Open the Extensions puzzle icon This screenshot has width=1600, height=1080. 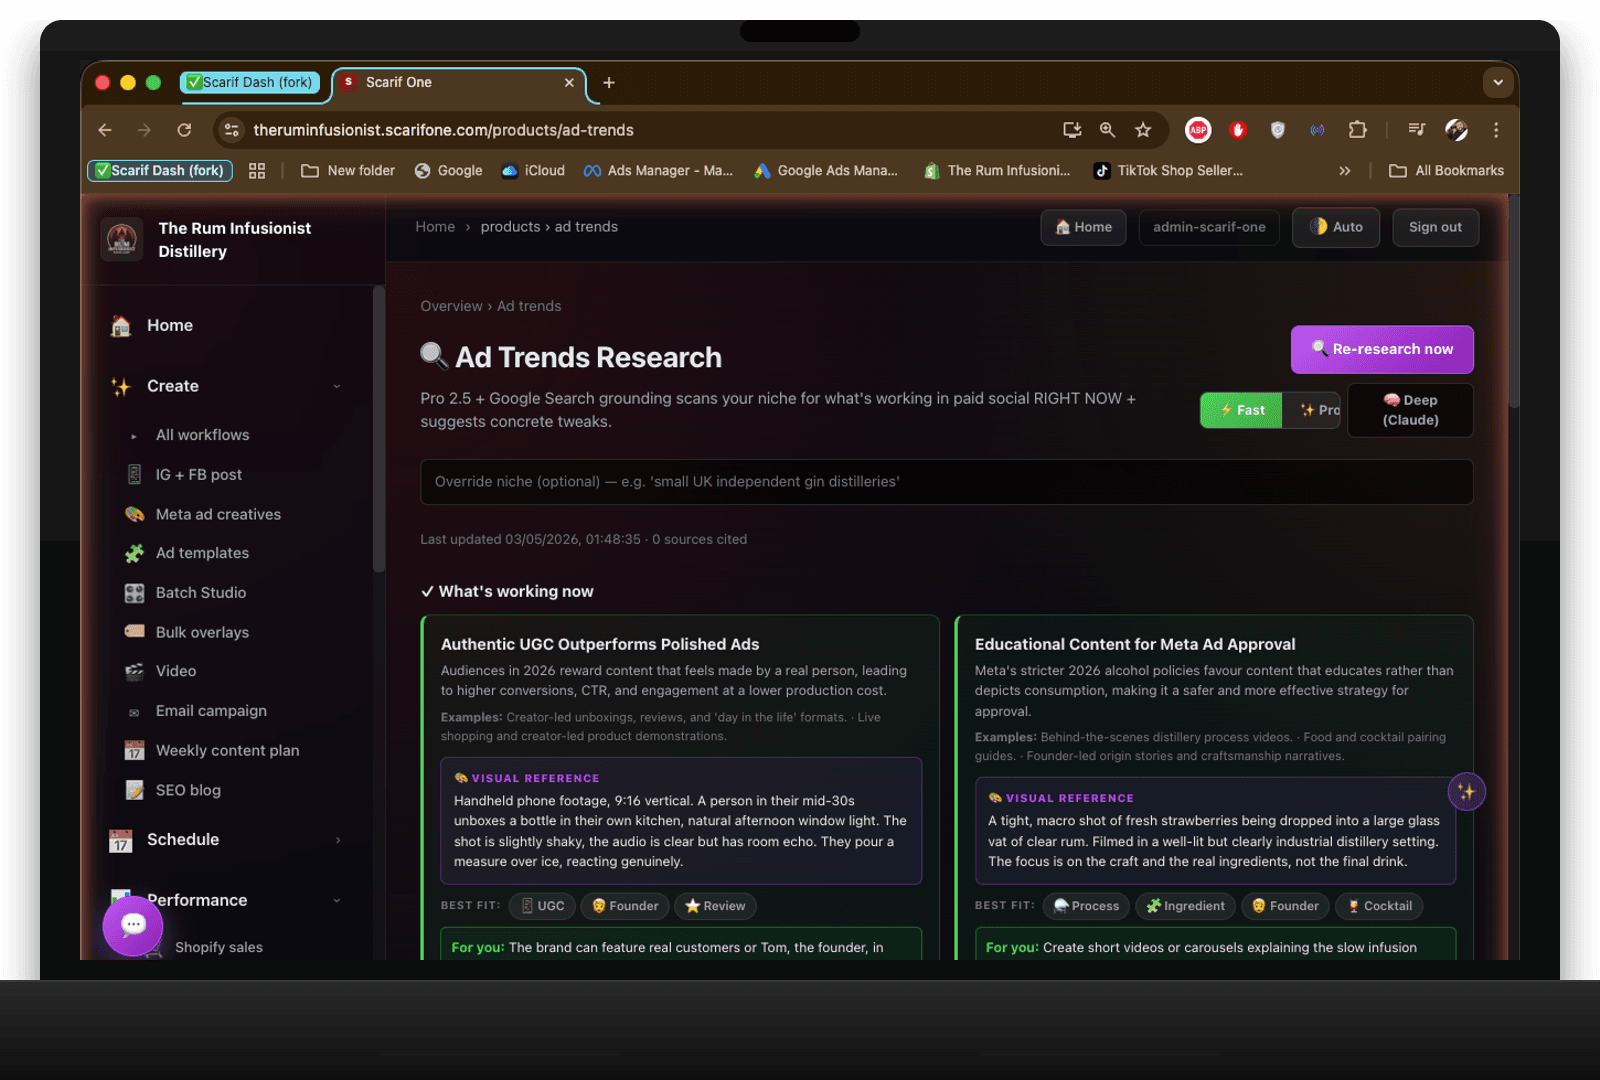coord(1357,130)
